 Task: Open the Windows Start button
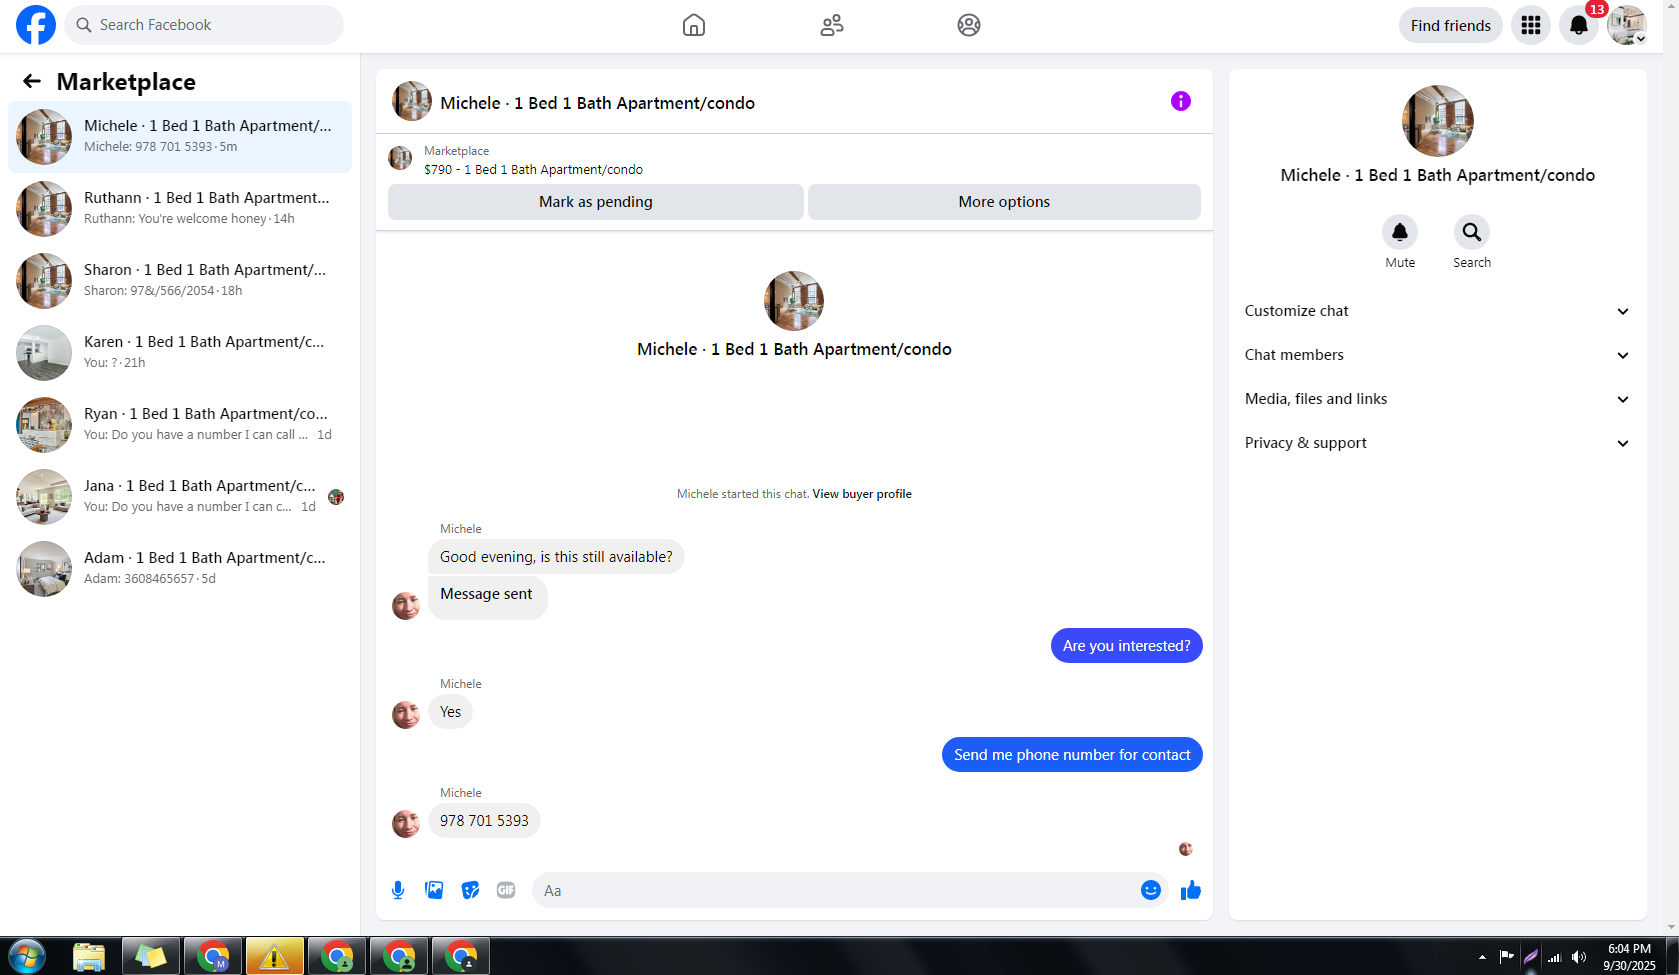pyautogui.click(x=27, y=957)
